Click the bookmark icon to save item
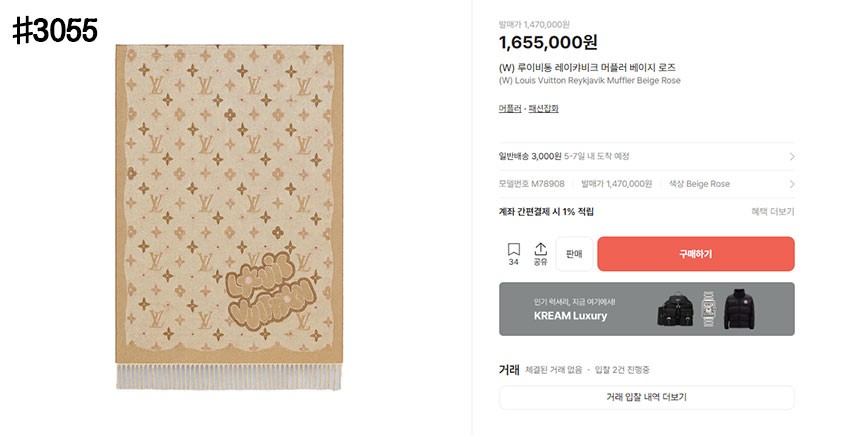The width and height of the screenshot is (860, 436). point(513,250)
